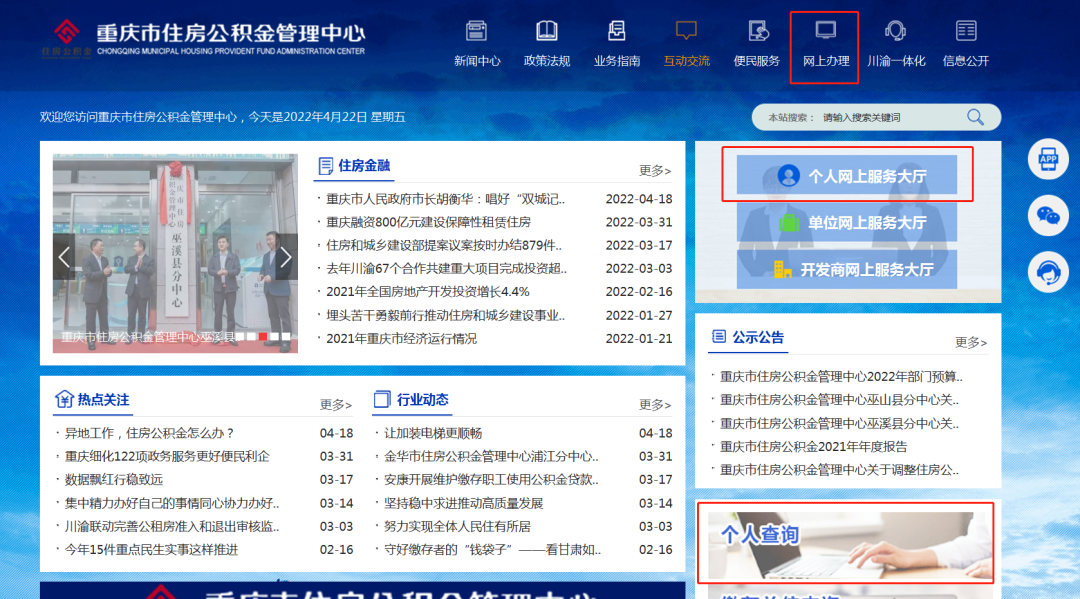Open the 异地工作，住房公积金怎么办？ article
Screen dimensions: 1080x599
pyautogui.click(x=150, y=433)
